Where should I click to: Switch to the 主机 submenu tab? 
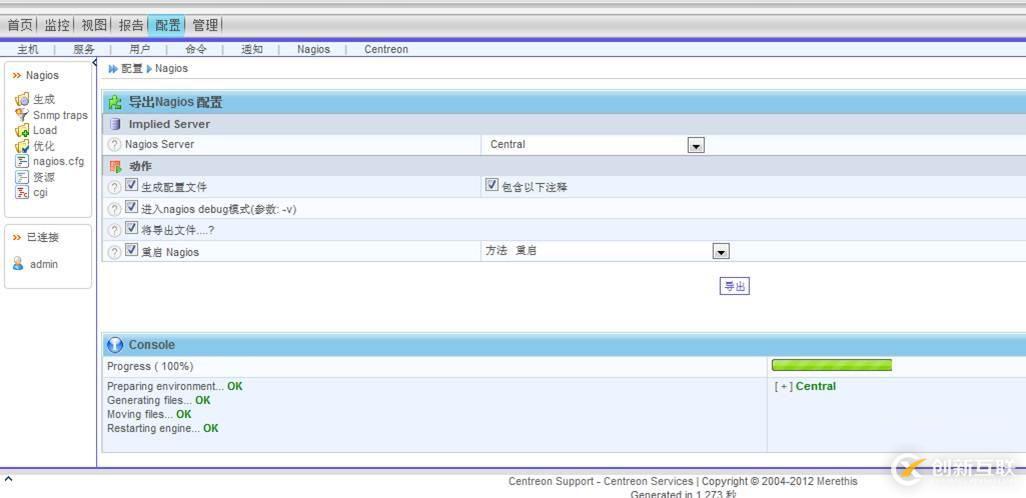pyautogui.click(x=27, y=49)
